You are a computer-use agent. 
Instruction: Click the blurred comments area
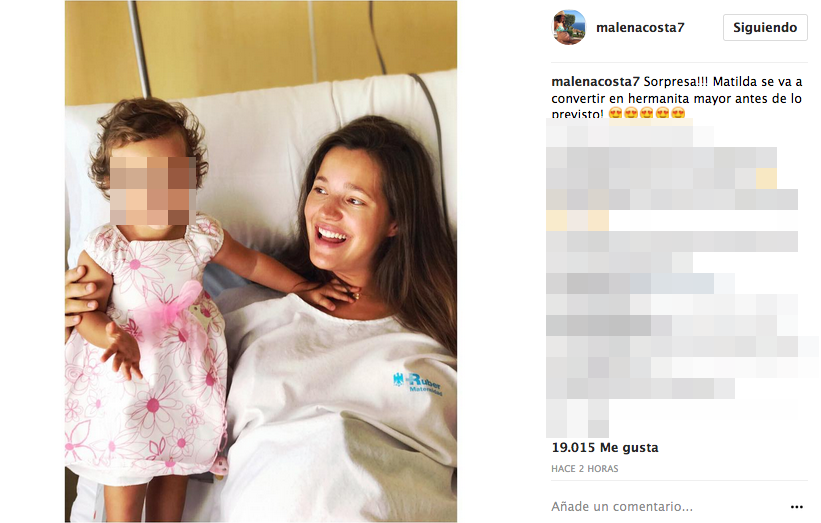click(x=681, y=277)
